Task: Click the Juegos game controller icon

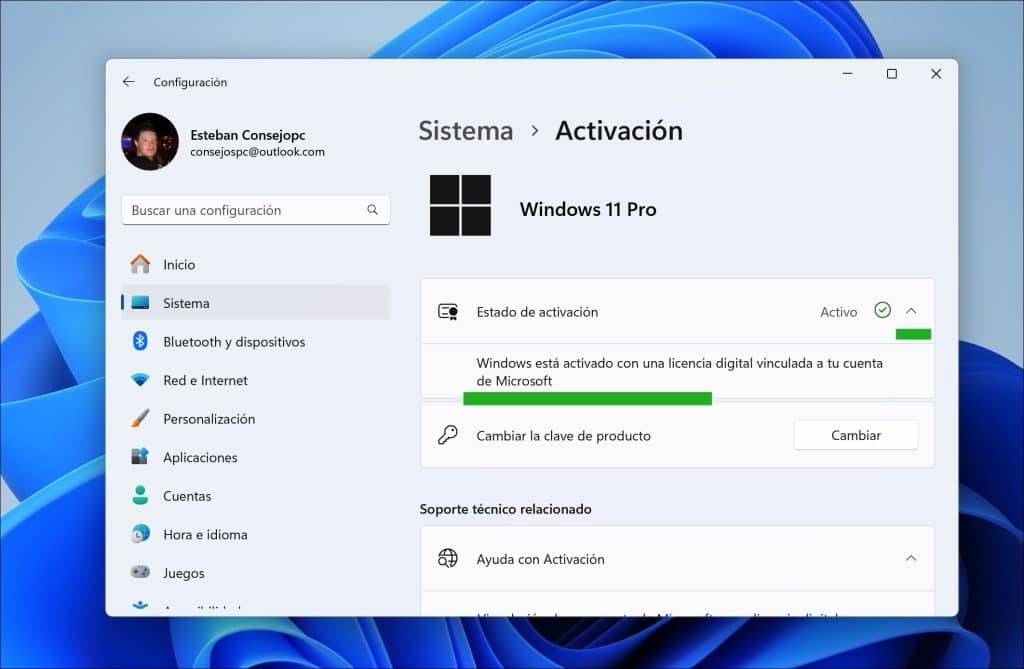Action: tap(140, 572)
